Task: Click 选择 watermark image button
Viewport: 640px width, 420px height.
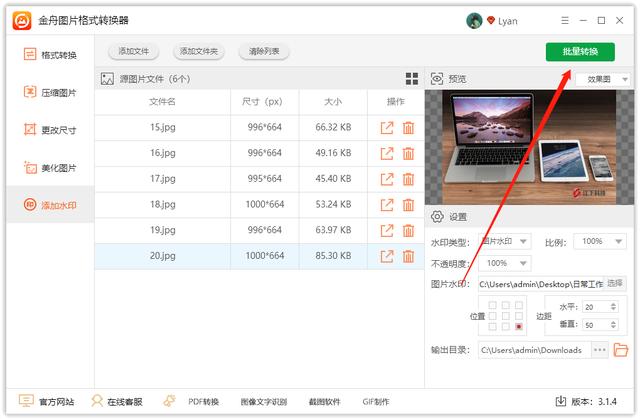Action: click(x=615, y=283)
